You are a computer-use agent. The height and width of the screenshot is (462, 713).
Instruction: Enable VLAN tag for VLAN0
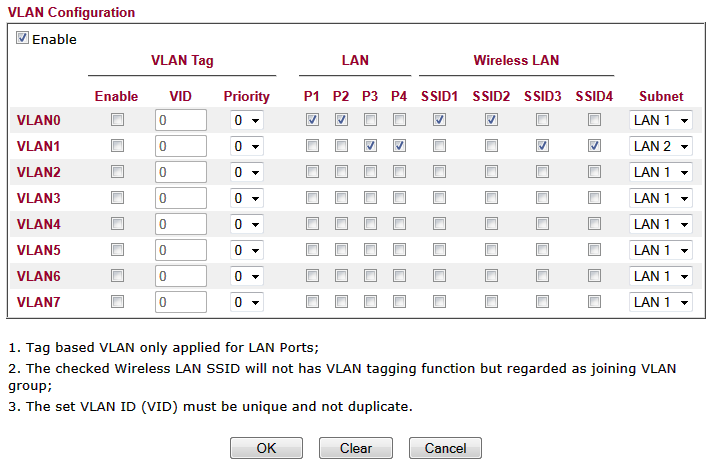tap(117, 120)
